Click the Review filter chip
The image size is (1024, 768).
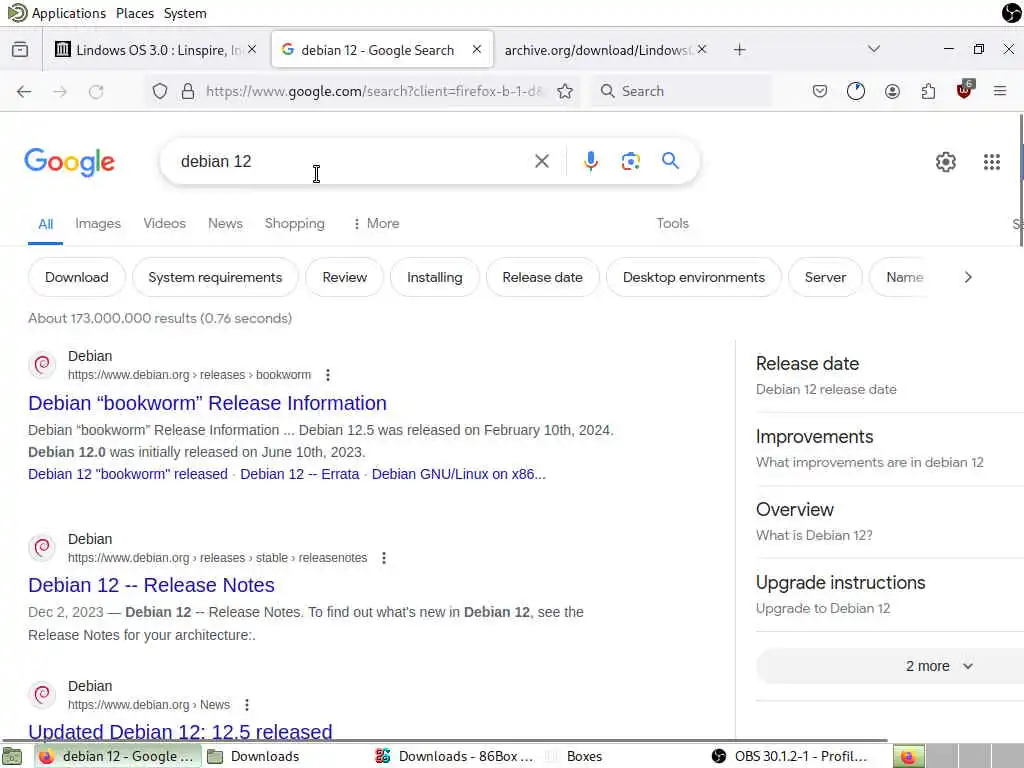[344, 277]
